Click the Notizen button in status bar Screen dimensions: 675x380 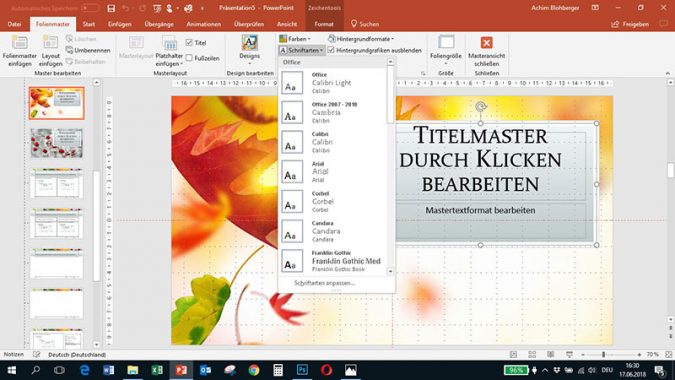(14, 354)
